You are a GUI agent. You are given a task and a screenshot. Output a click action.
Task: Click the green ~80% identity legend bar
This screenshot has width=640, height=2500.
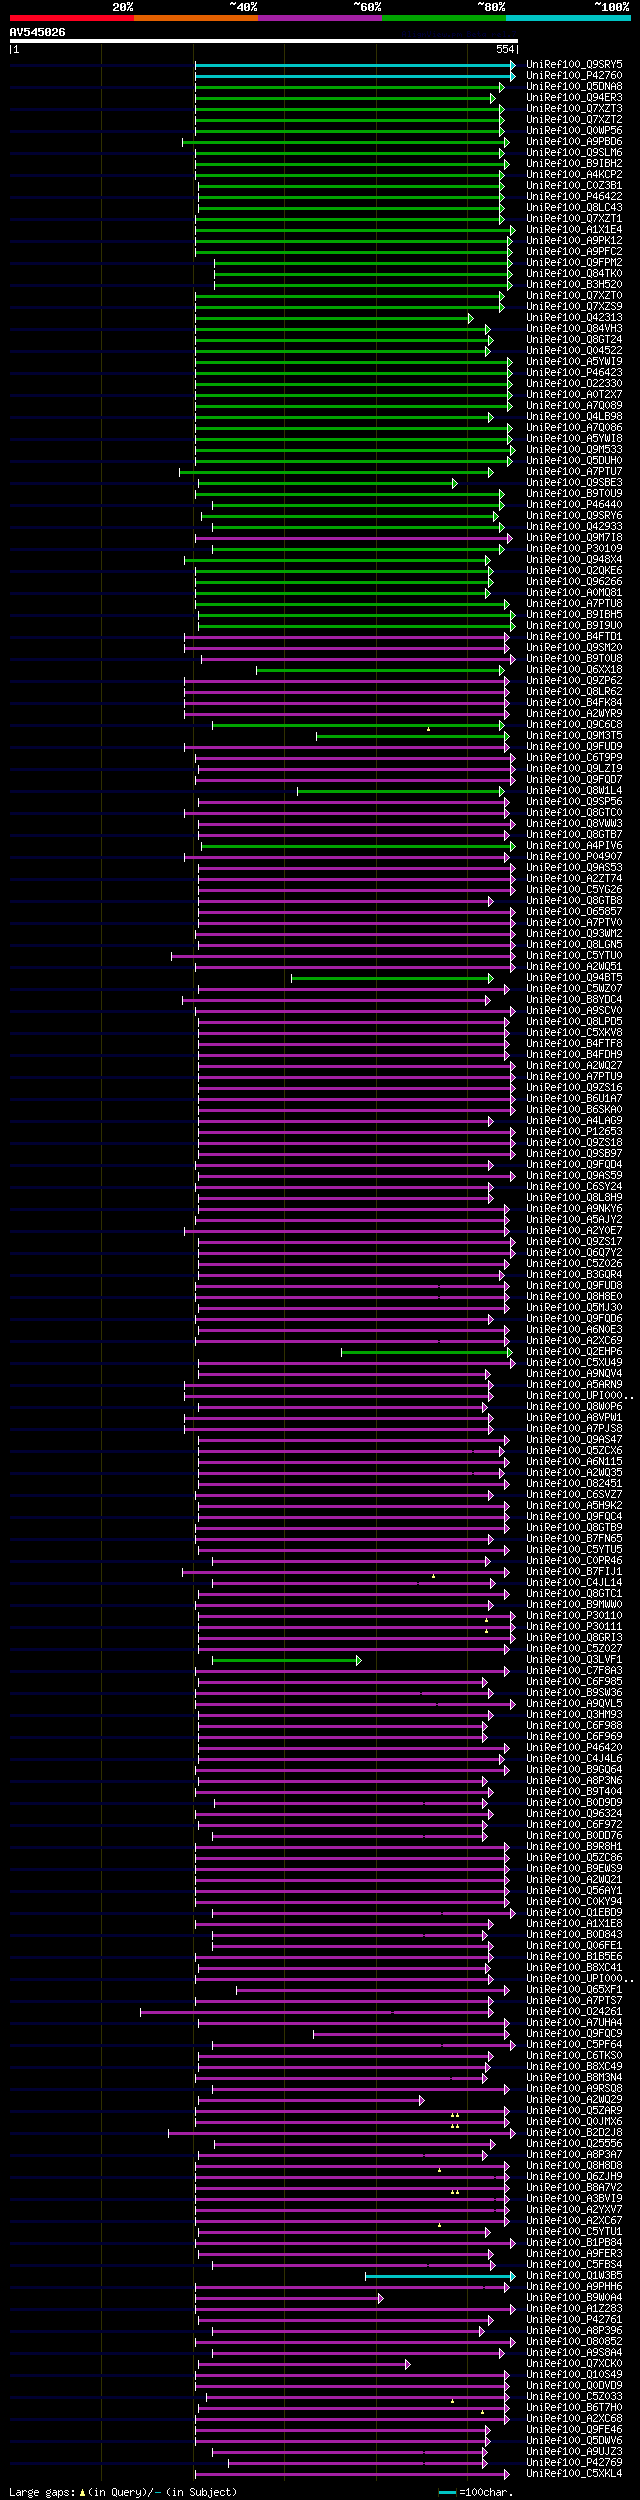443,18
